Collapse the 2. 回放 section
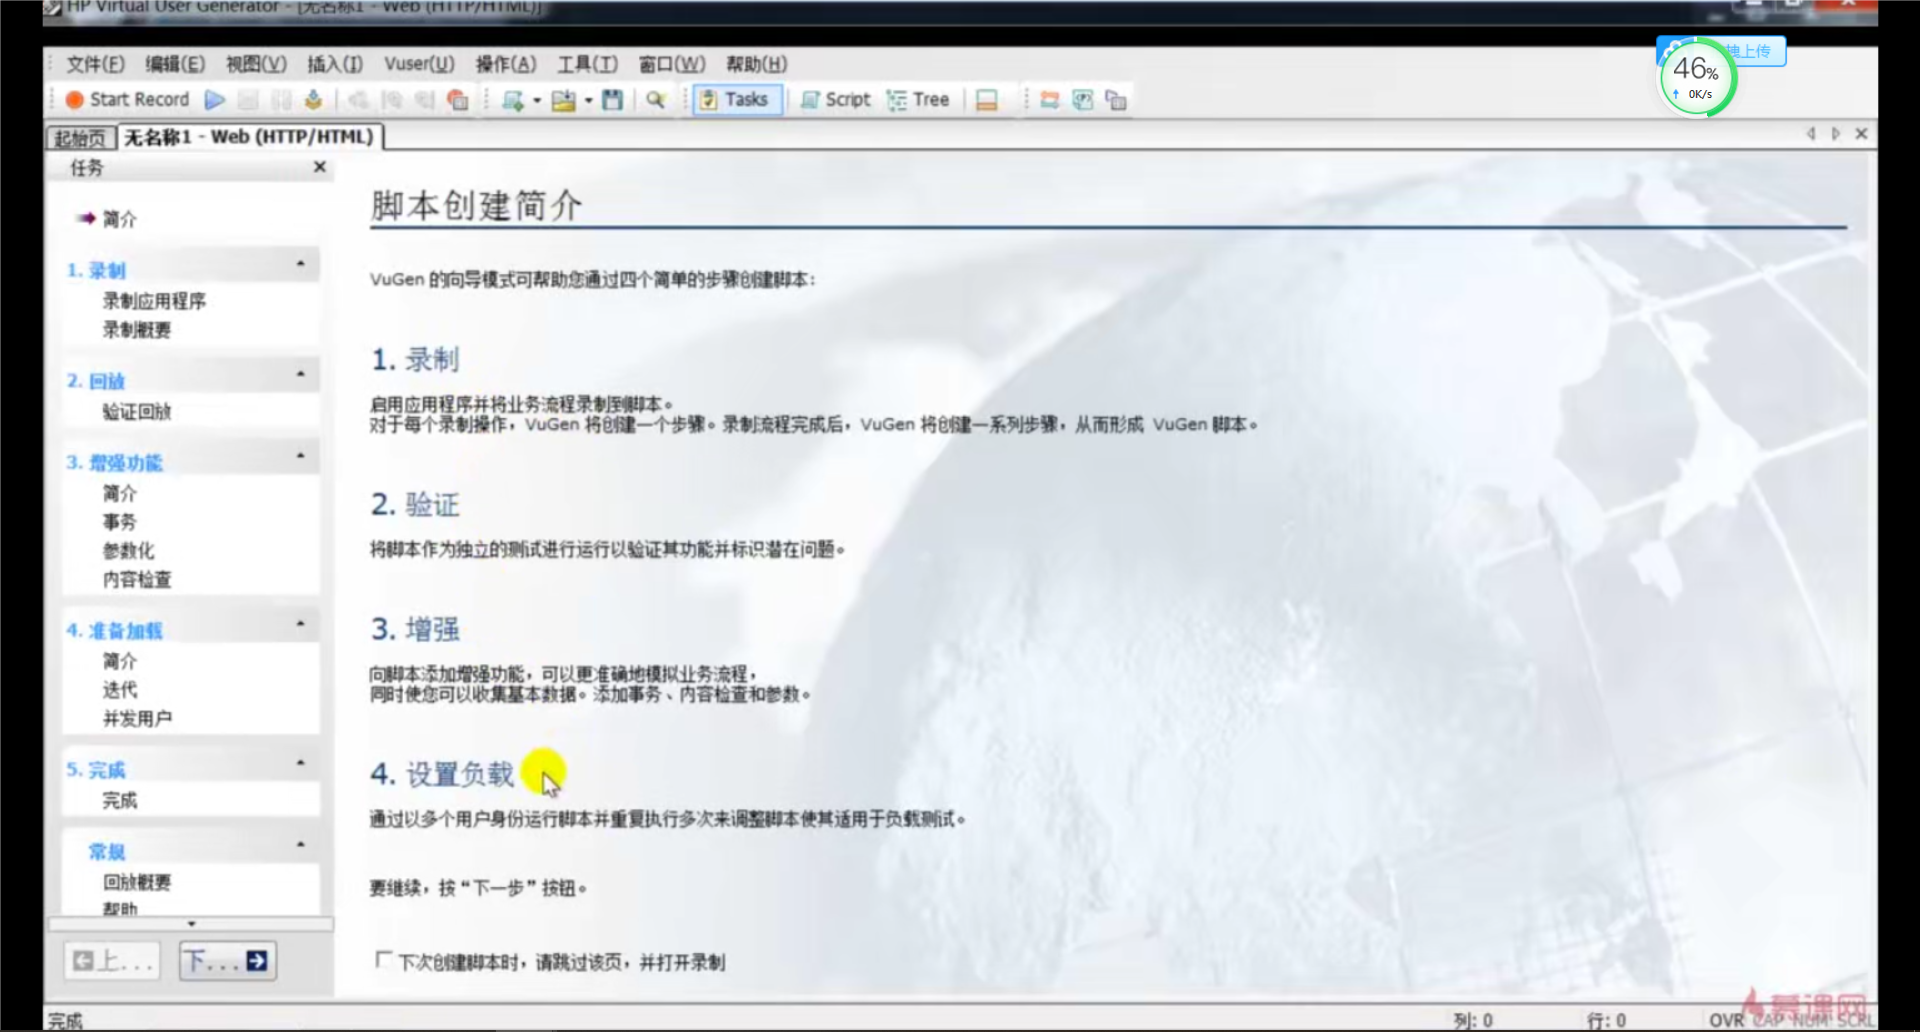1920x1032 pixels. point(300,375)
